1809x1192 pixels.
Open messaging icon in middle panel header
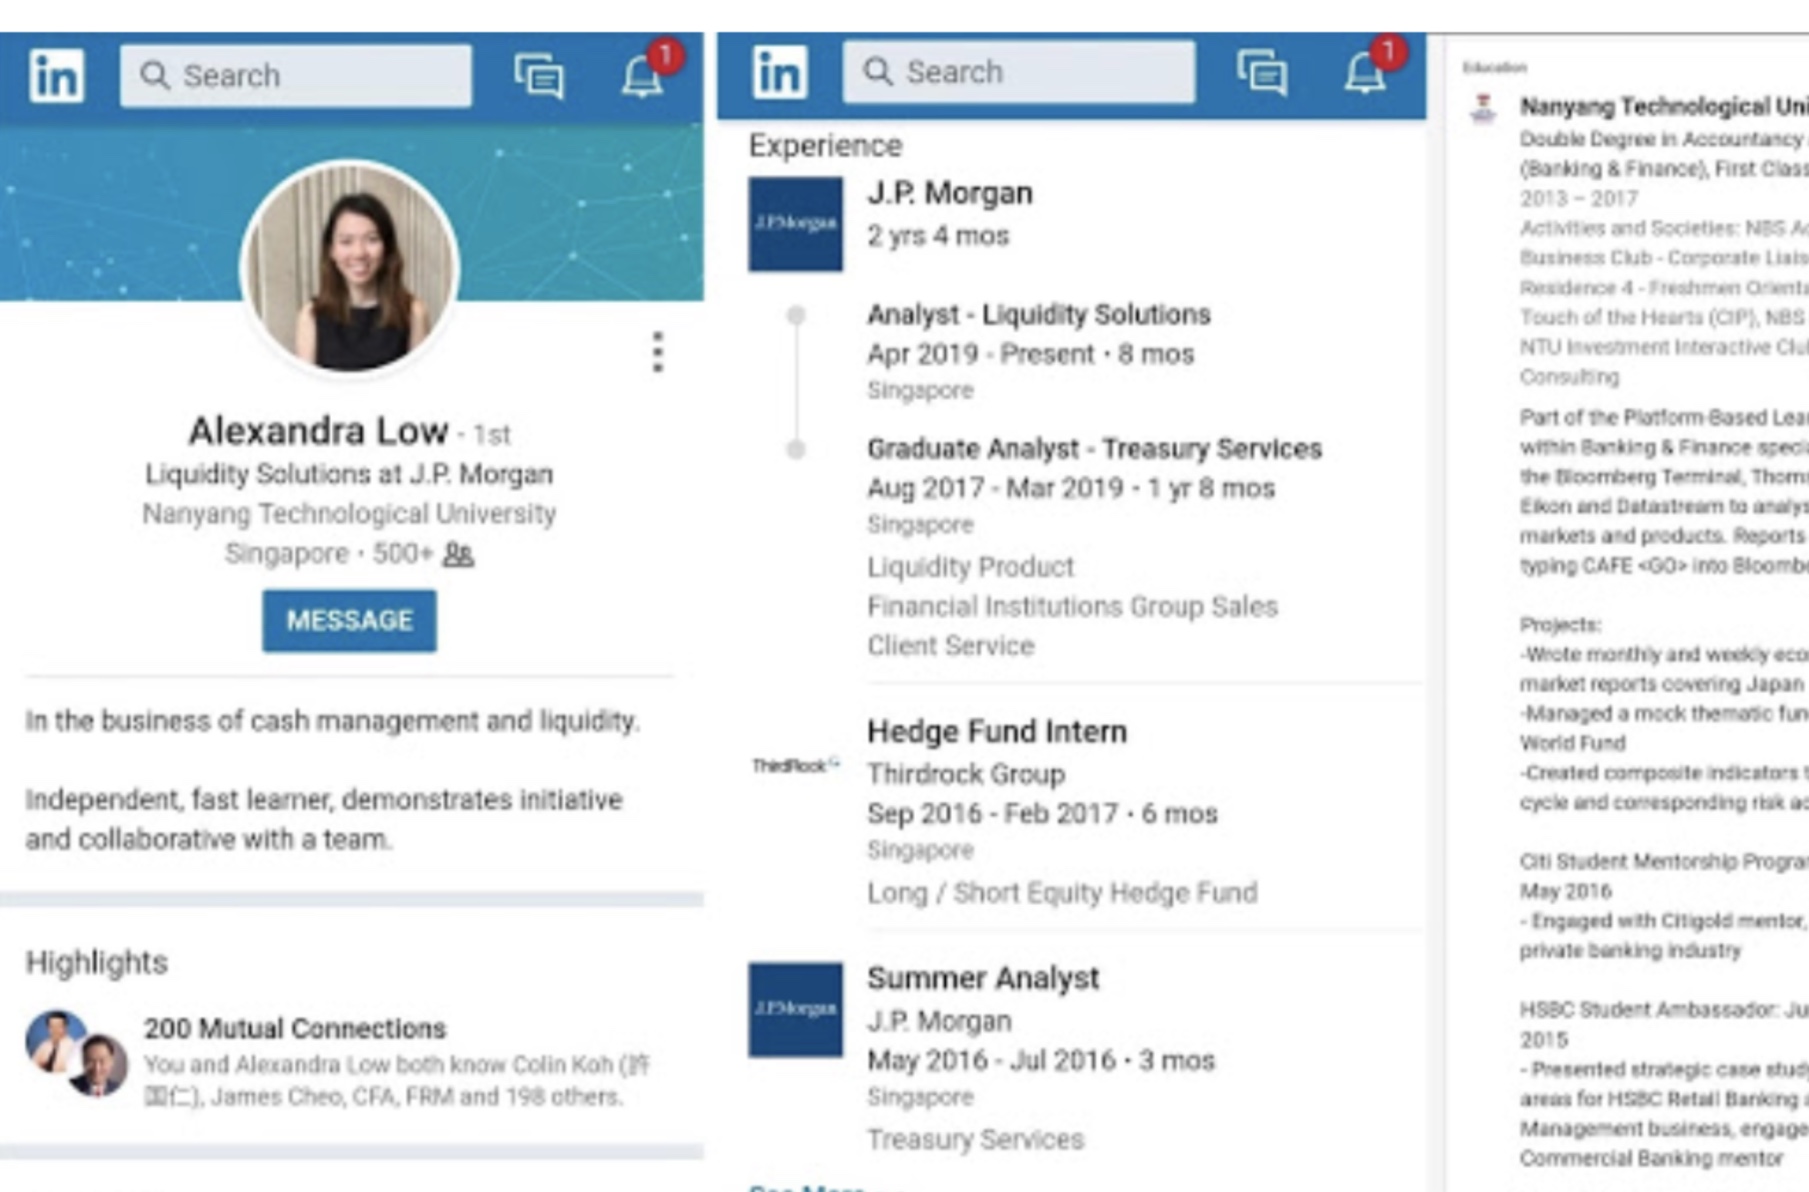1262,72
